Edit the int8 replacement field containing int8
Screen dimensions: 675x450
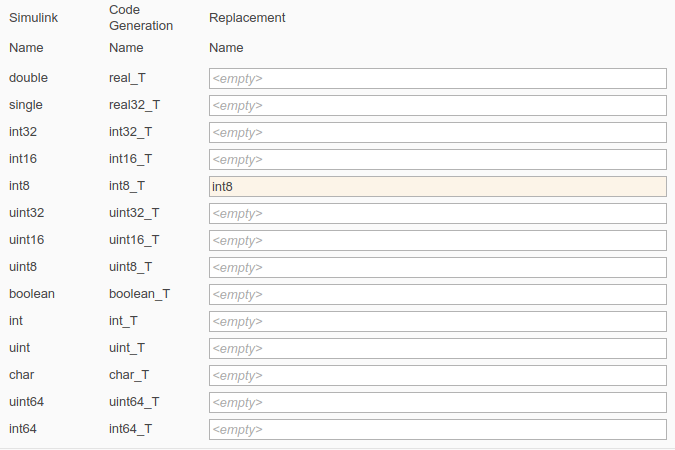coord(437,186)
